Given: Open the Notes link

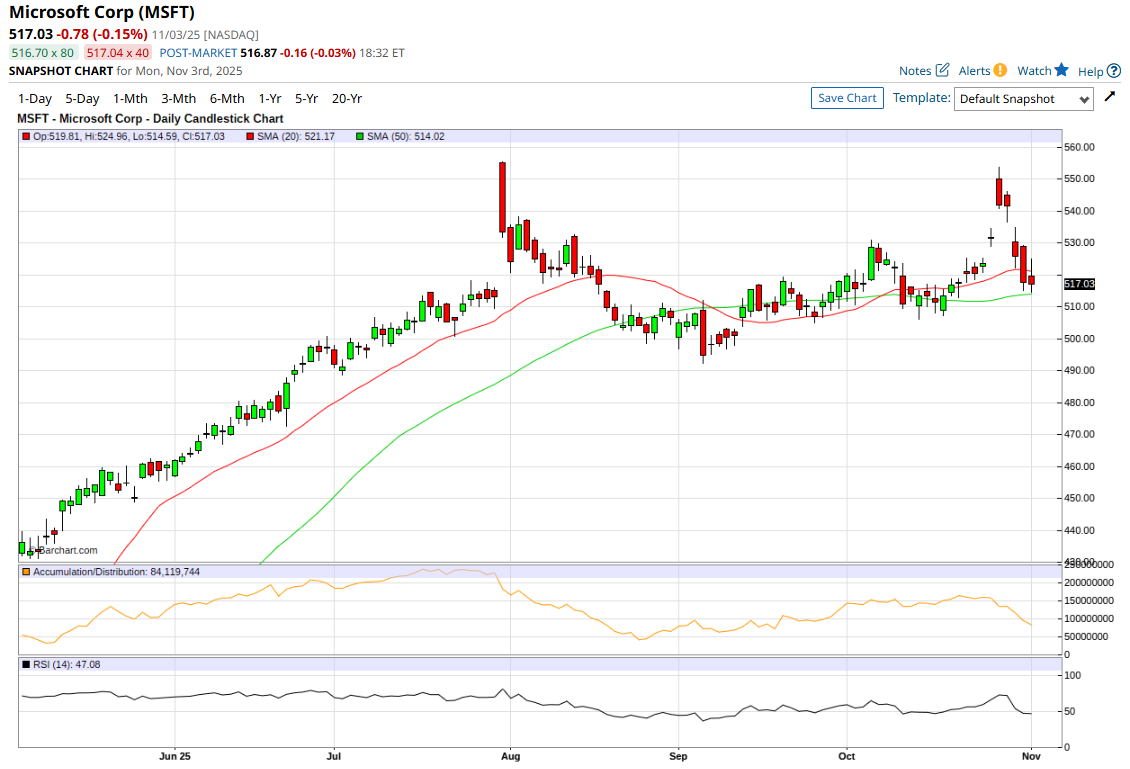Looking at the screenshot, I should click(x=915, y=71).
